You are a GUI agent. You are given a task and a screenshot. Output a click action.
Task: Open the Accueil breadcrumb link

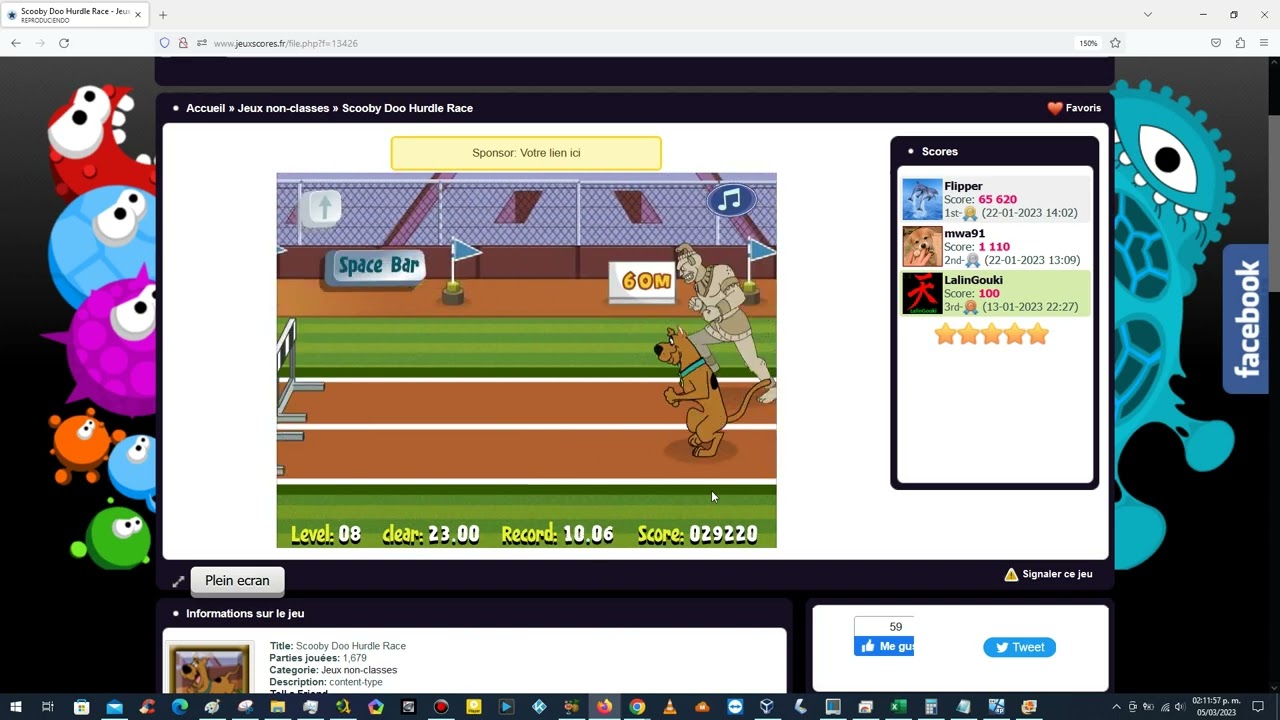[x=205, y=108]
